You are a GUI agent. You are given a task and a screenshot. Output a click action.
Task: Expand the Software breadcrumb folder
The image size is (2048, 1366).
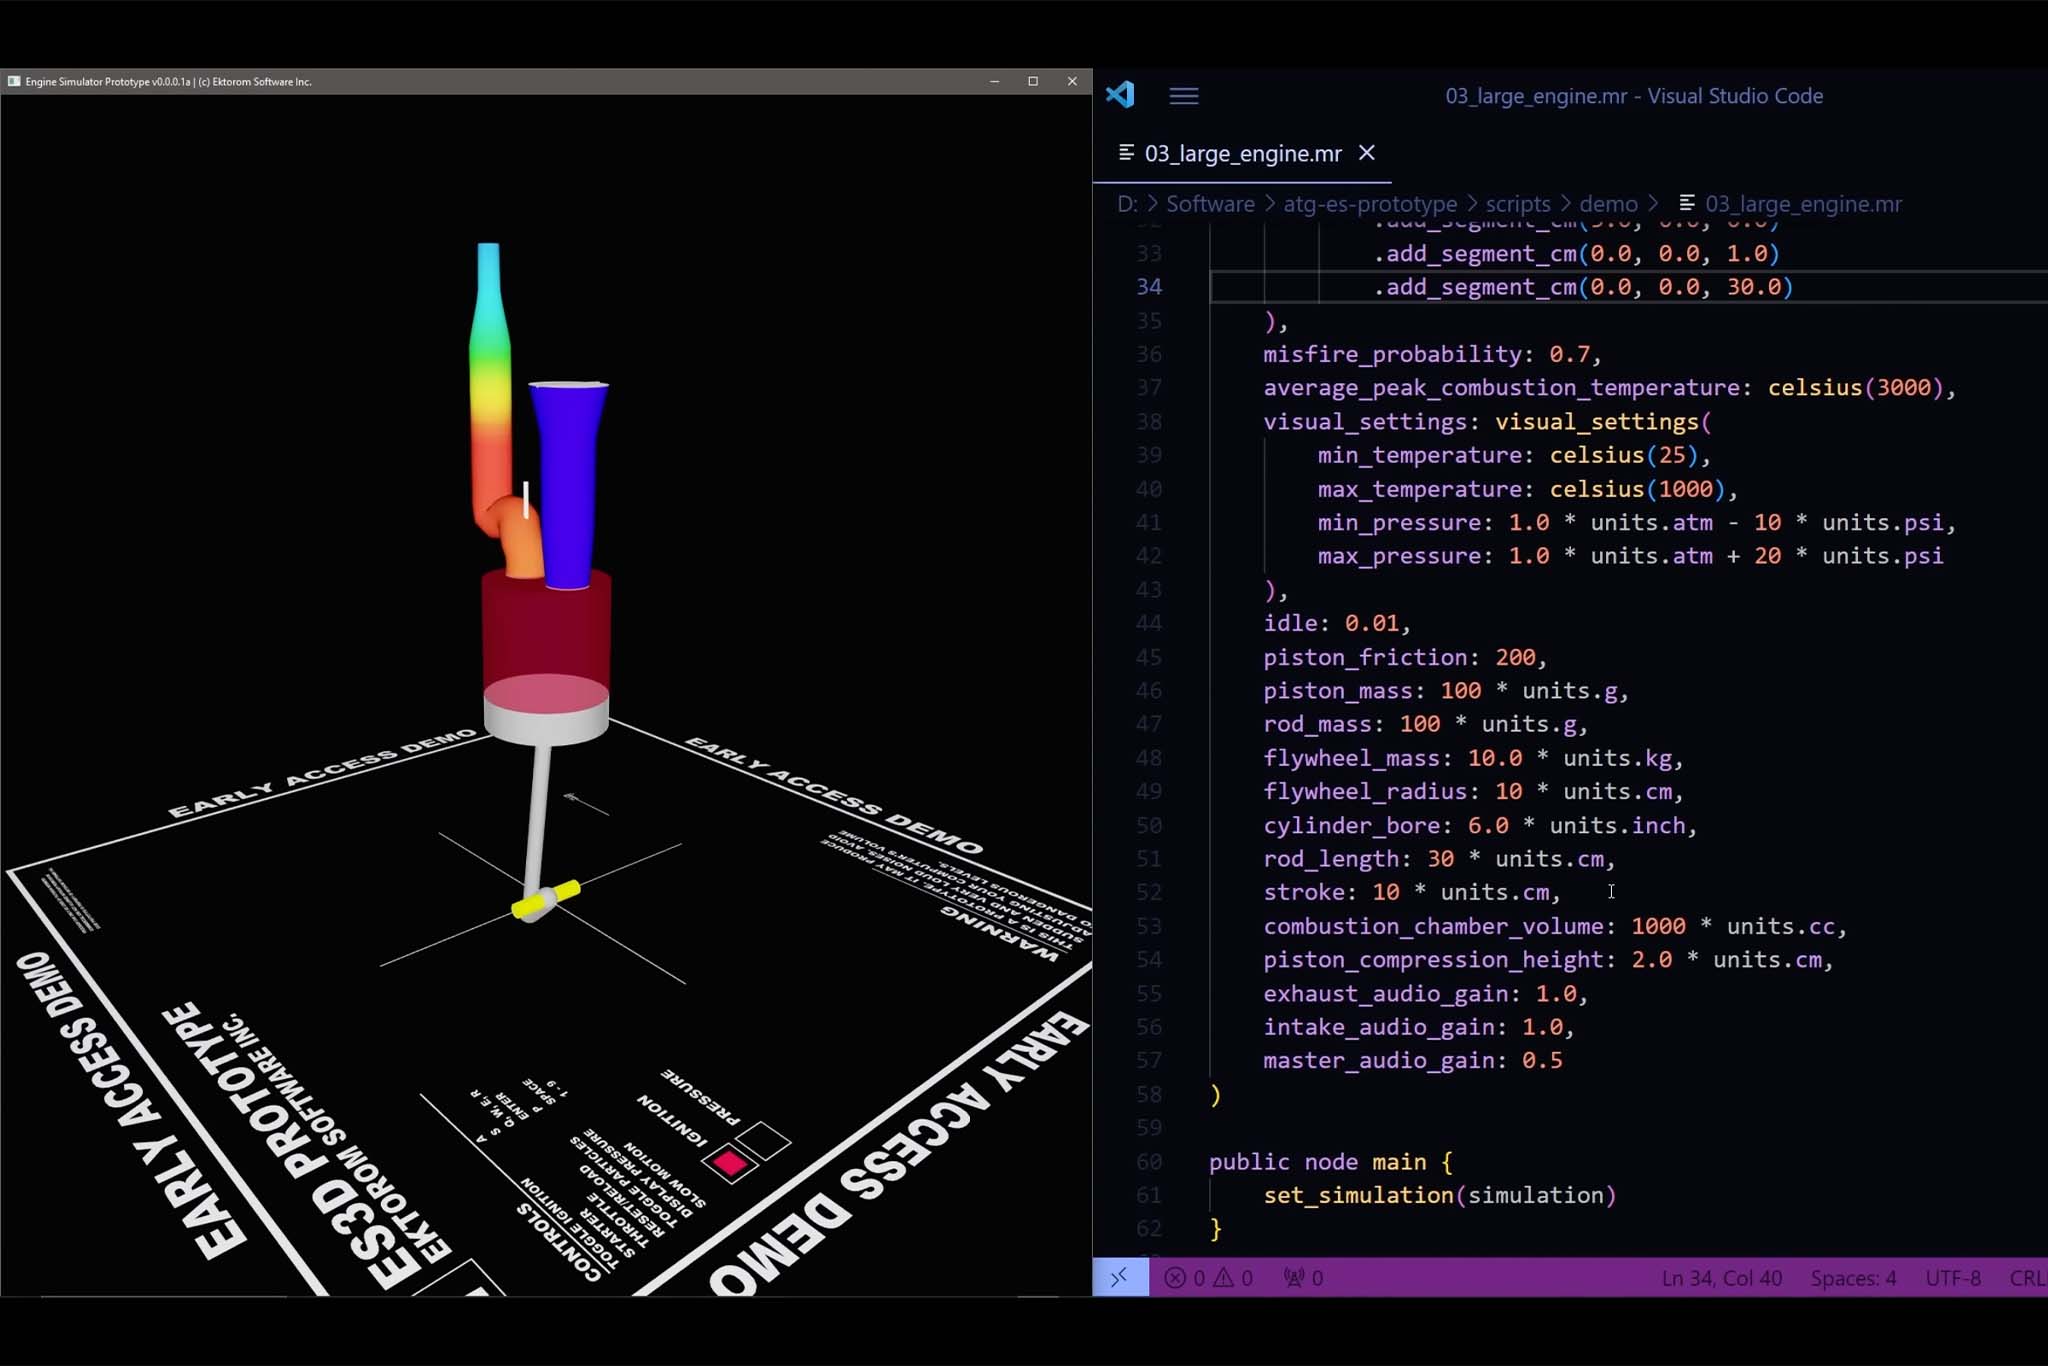click(x=1210, y=204)
